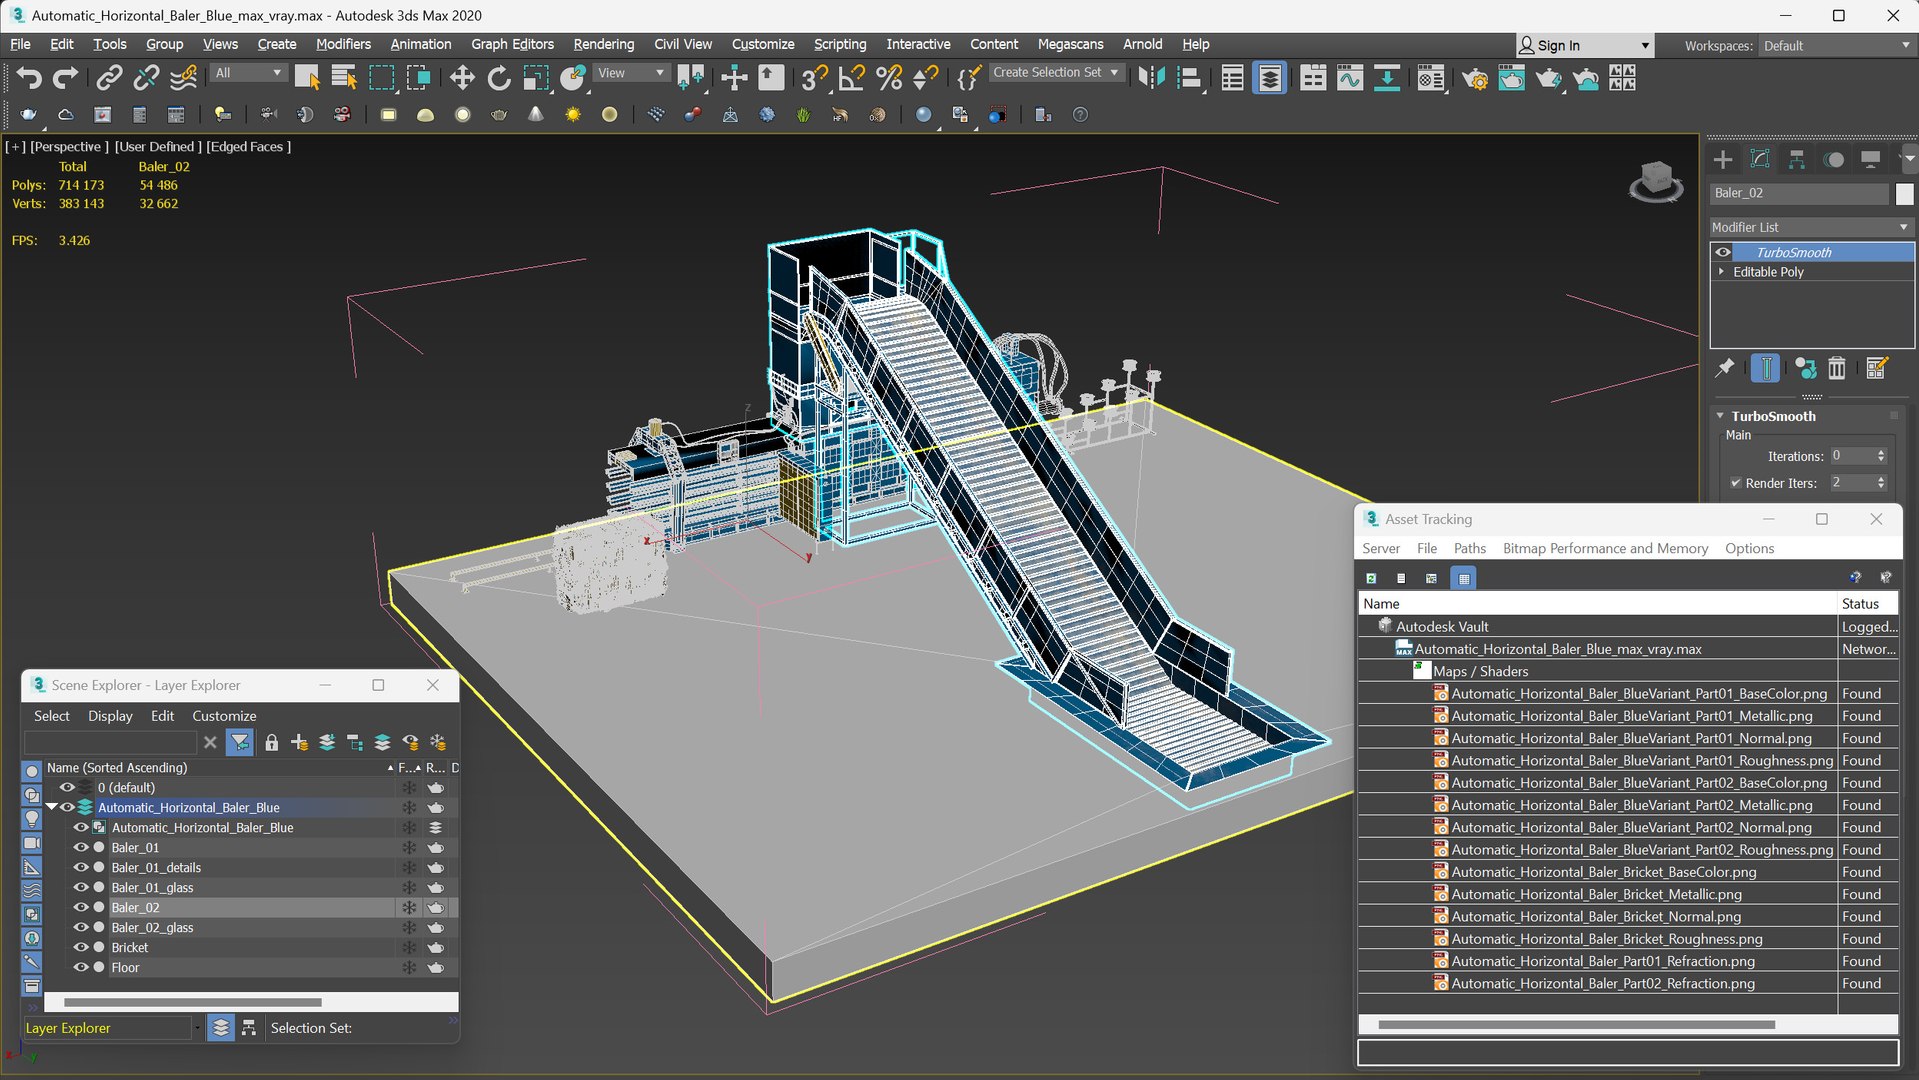Open the Modify panel tab icon
Image resolution: width=1919 pixels, height=1080 pixels.
pos(1760,159)
